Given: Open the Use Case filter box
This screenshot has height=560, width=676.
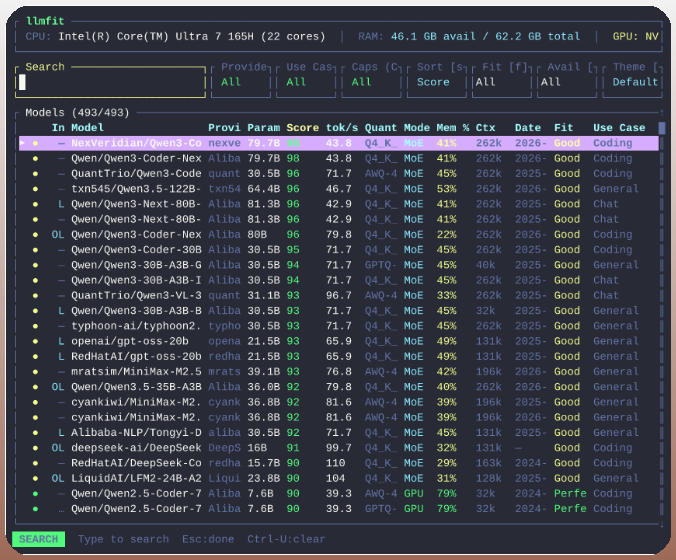Looking at the screenshot, I should (x=306, y=82).
